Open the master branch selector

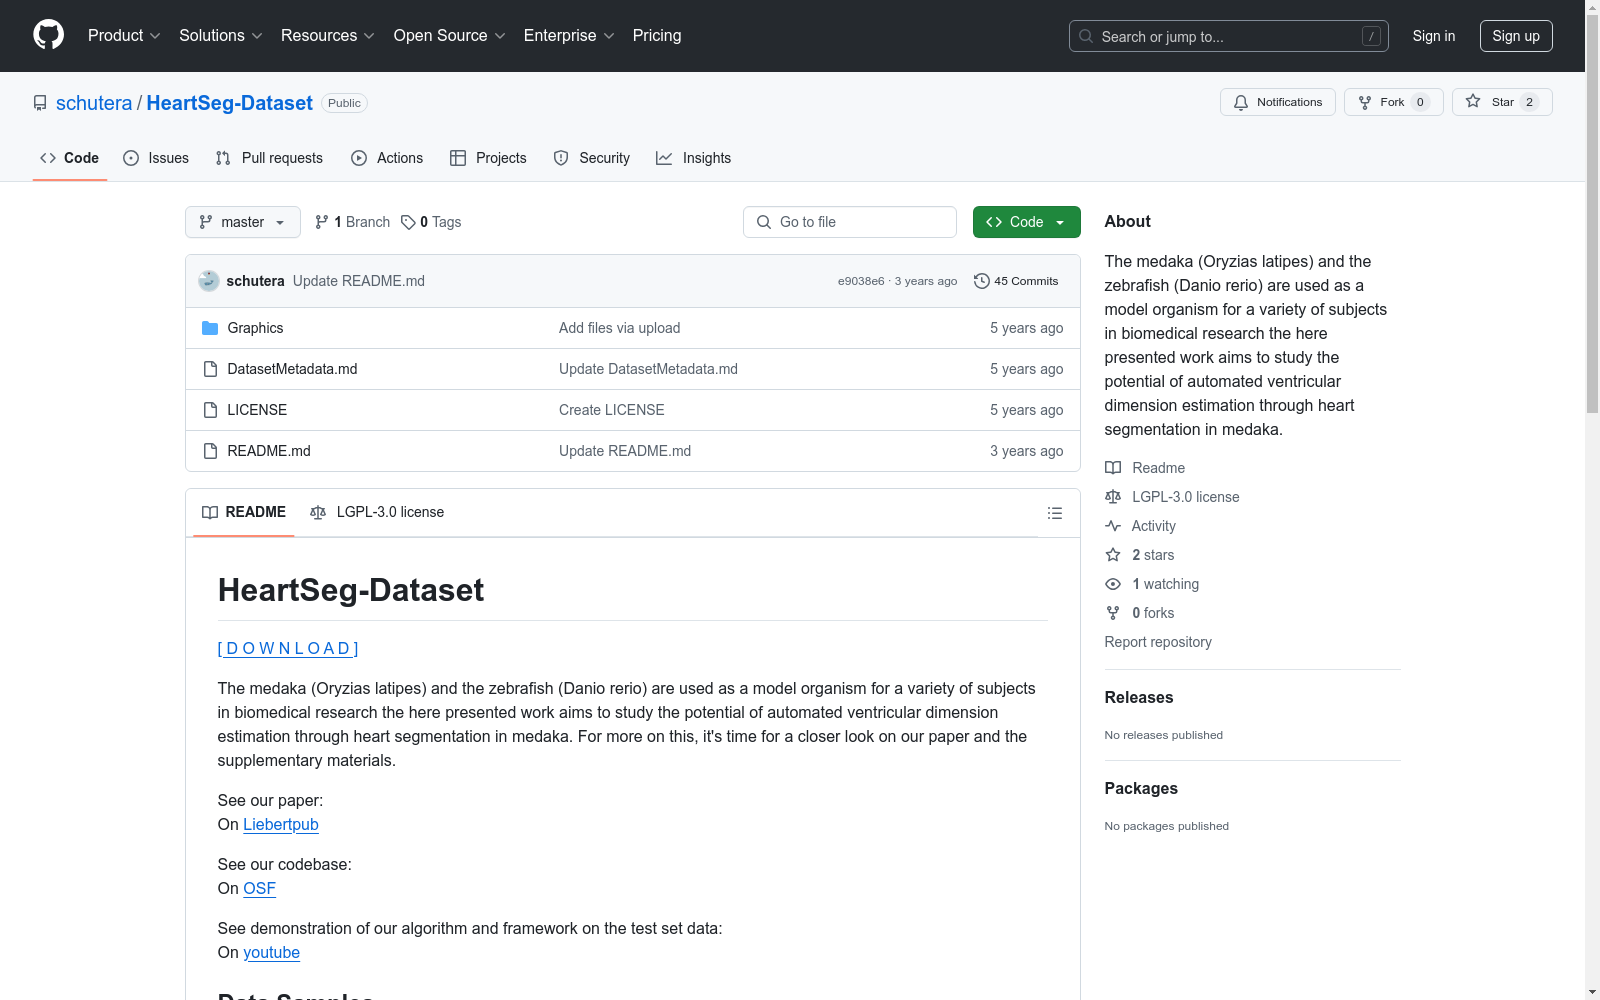243,222
